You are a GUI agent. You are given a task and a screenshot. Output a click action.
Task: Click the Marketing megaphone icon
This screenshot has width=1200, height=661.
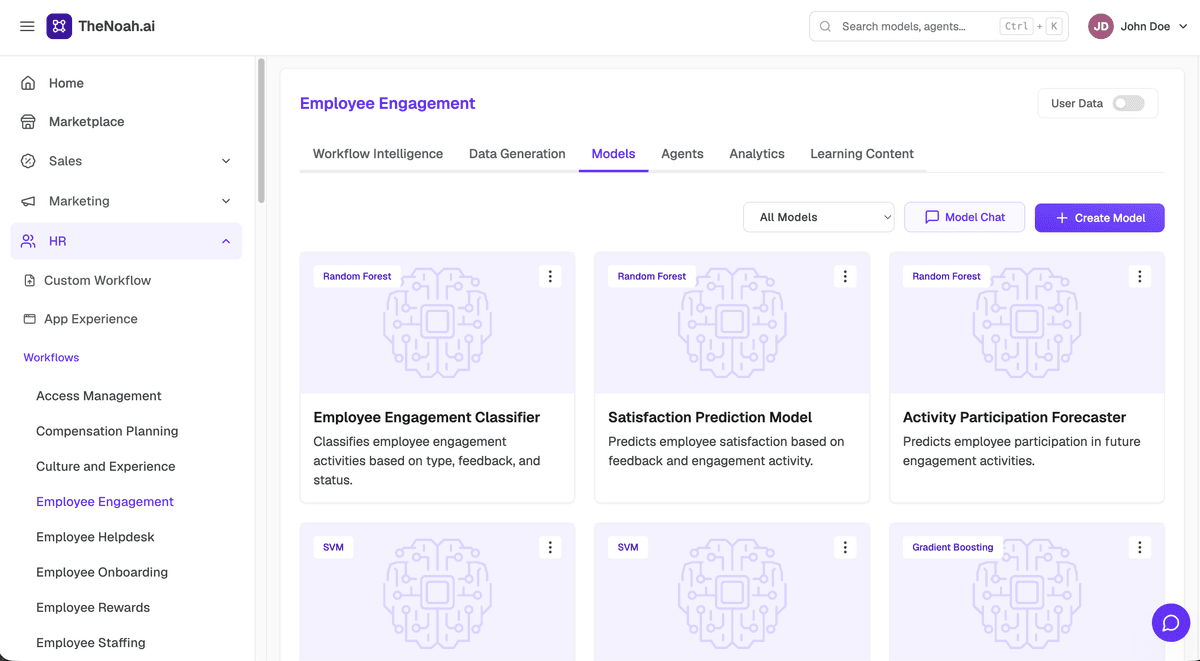pyautogui.click(x=29, y=201)
